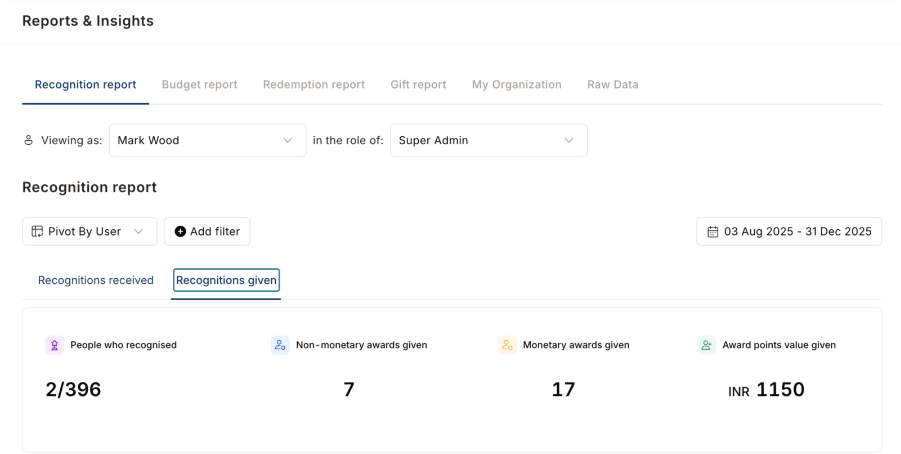Click the person icon beside Viewing as

[x=28, y=140]
